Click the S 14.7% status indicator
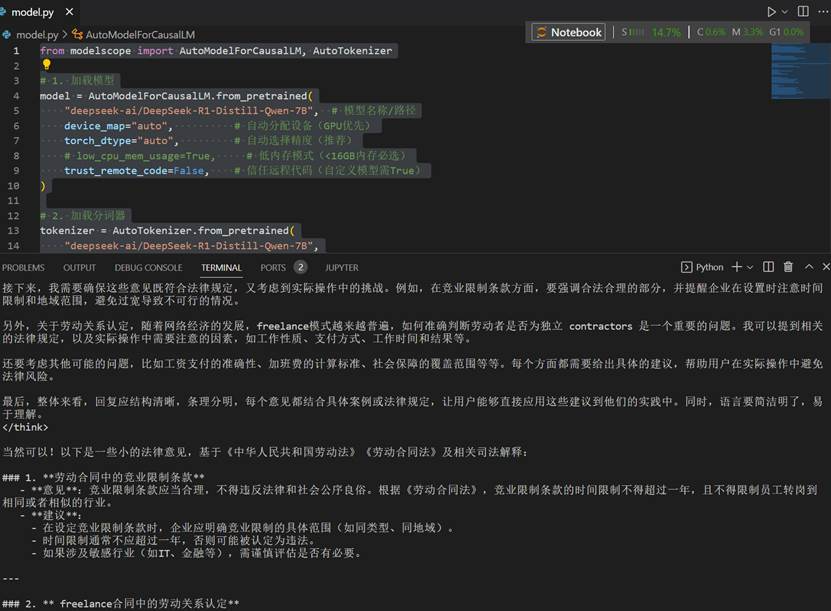This screenshot has height=611, width=831. (x=651, y=32)
